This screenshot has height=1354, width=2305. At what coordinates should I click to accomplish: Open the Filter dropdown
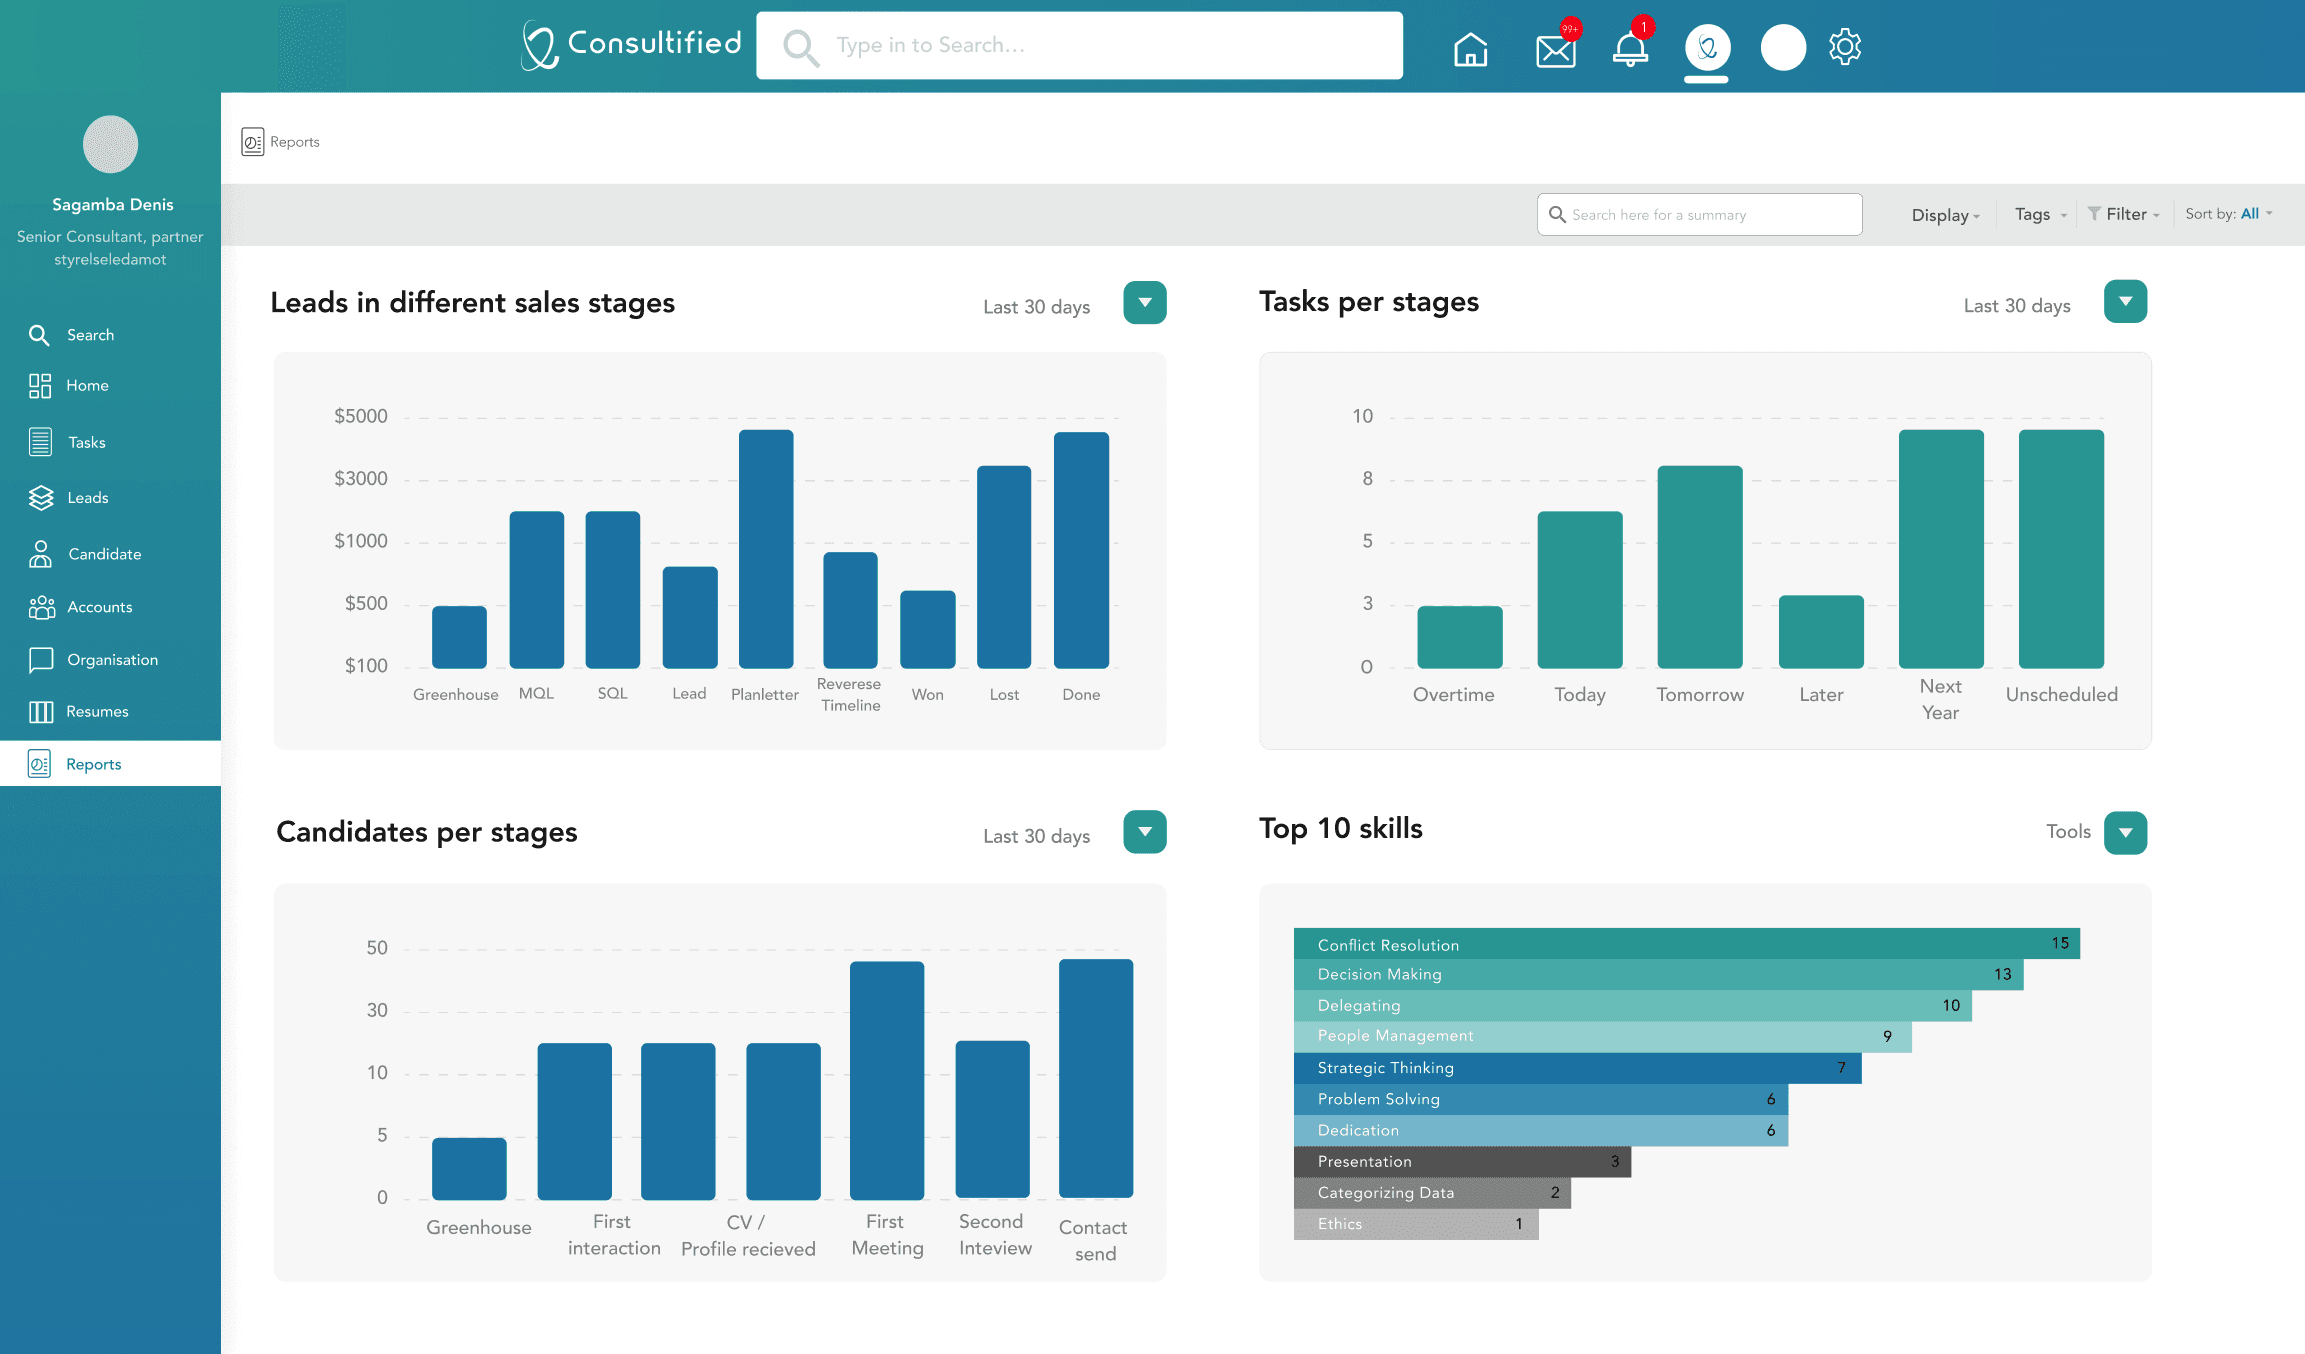pyautogui.click(x=2124, y=214)
